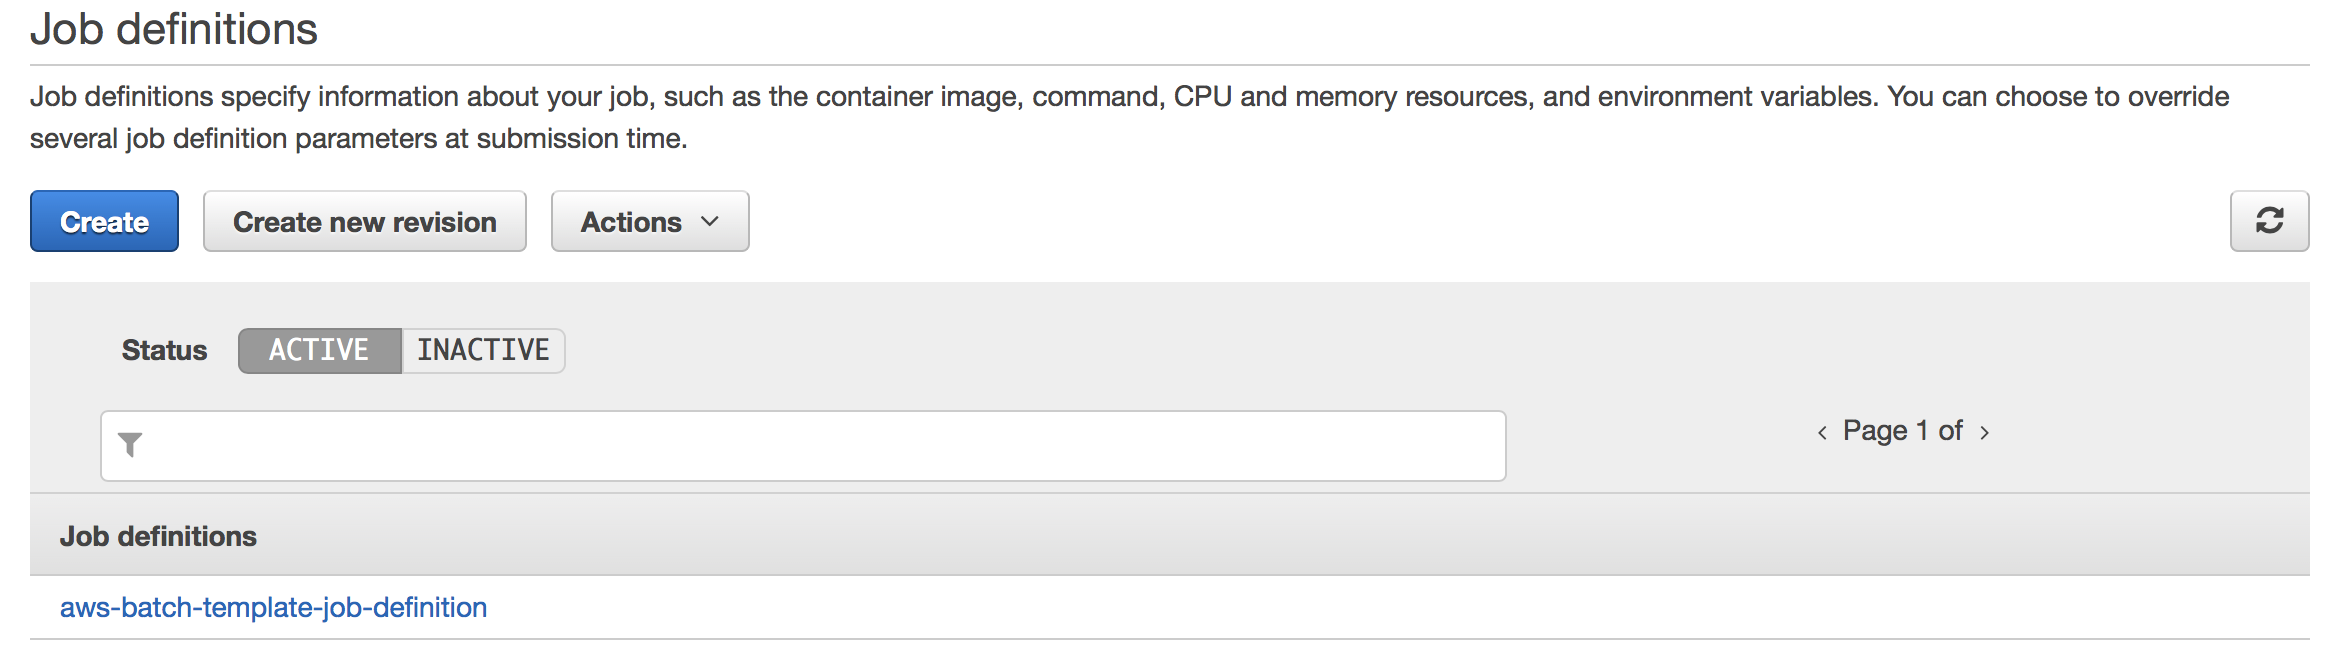
Task: Click the funnel filter icon
Action: pos(130,445)
